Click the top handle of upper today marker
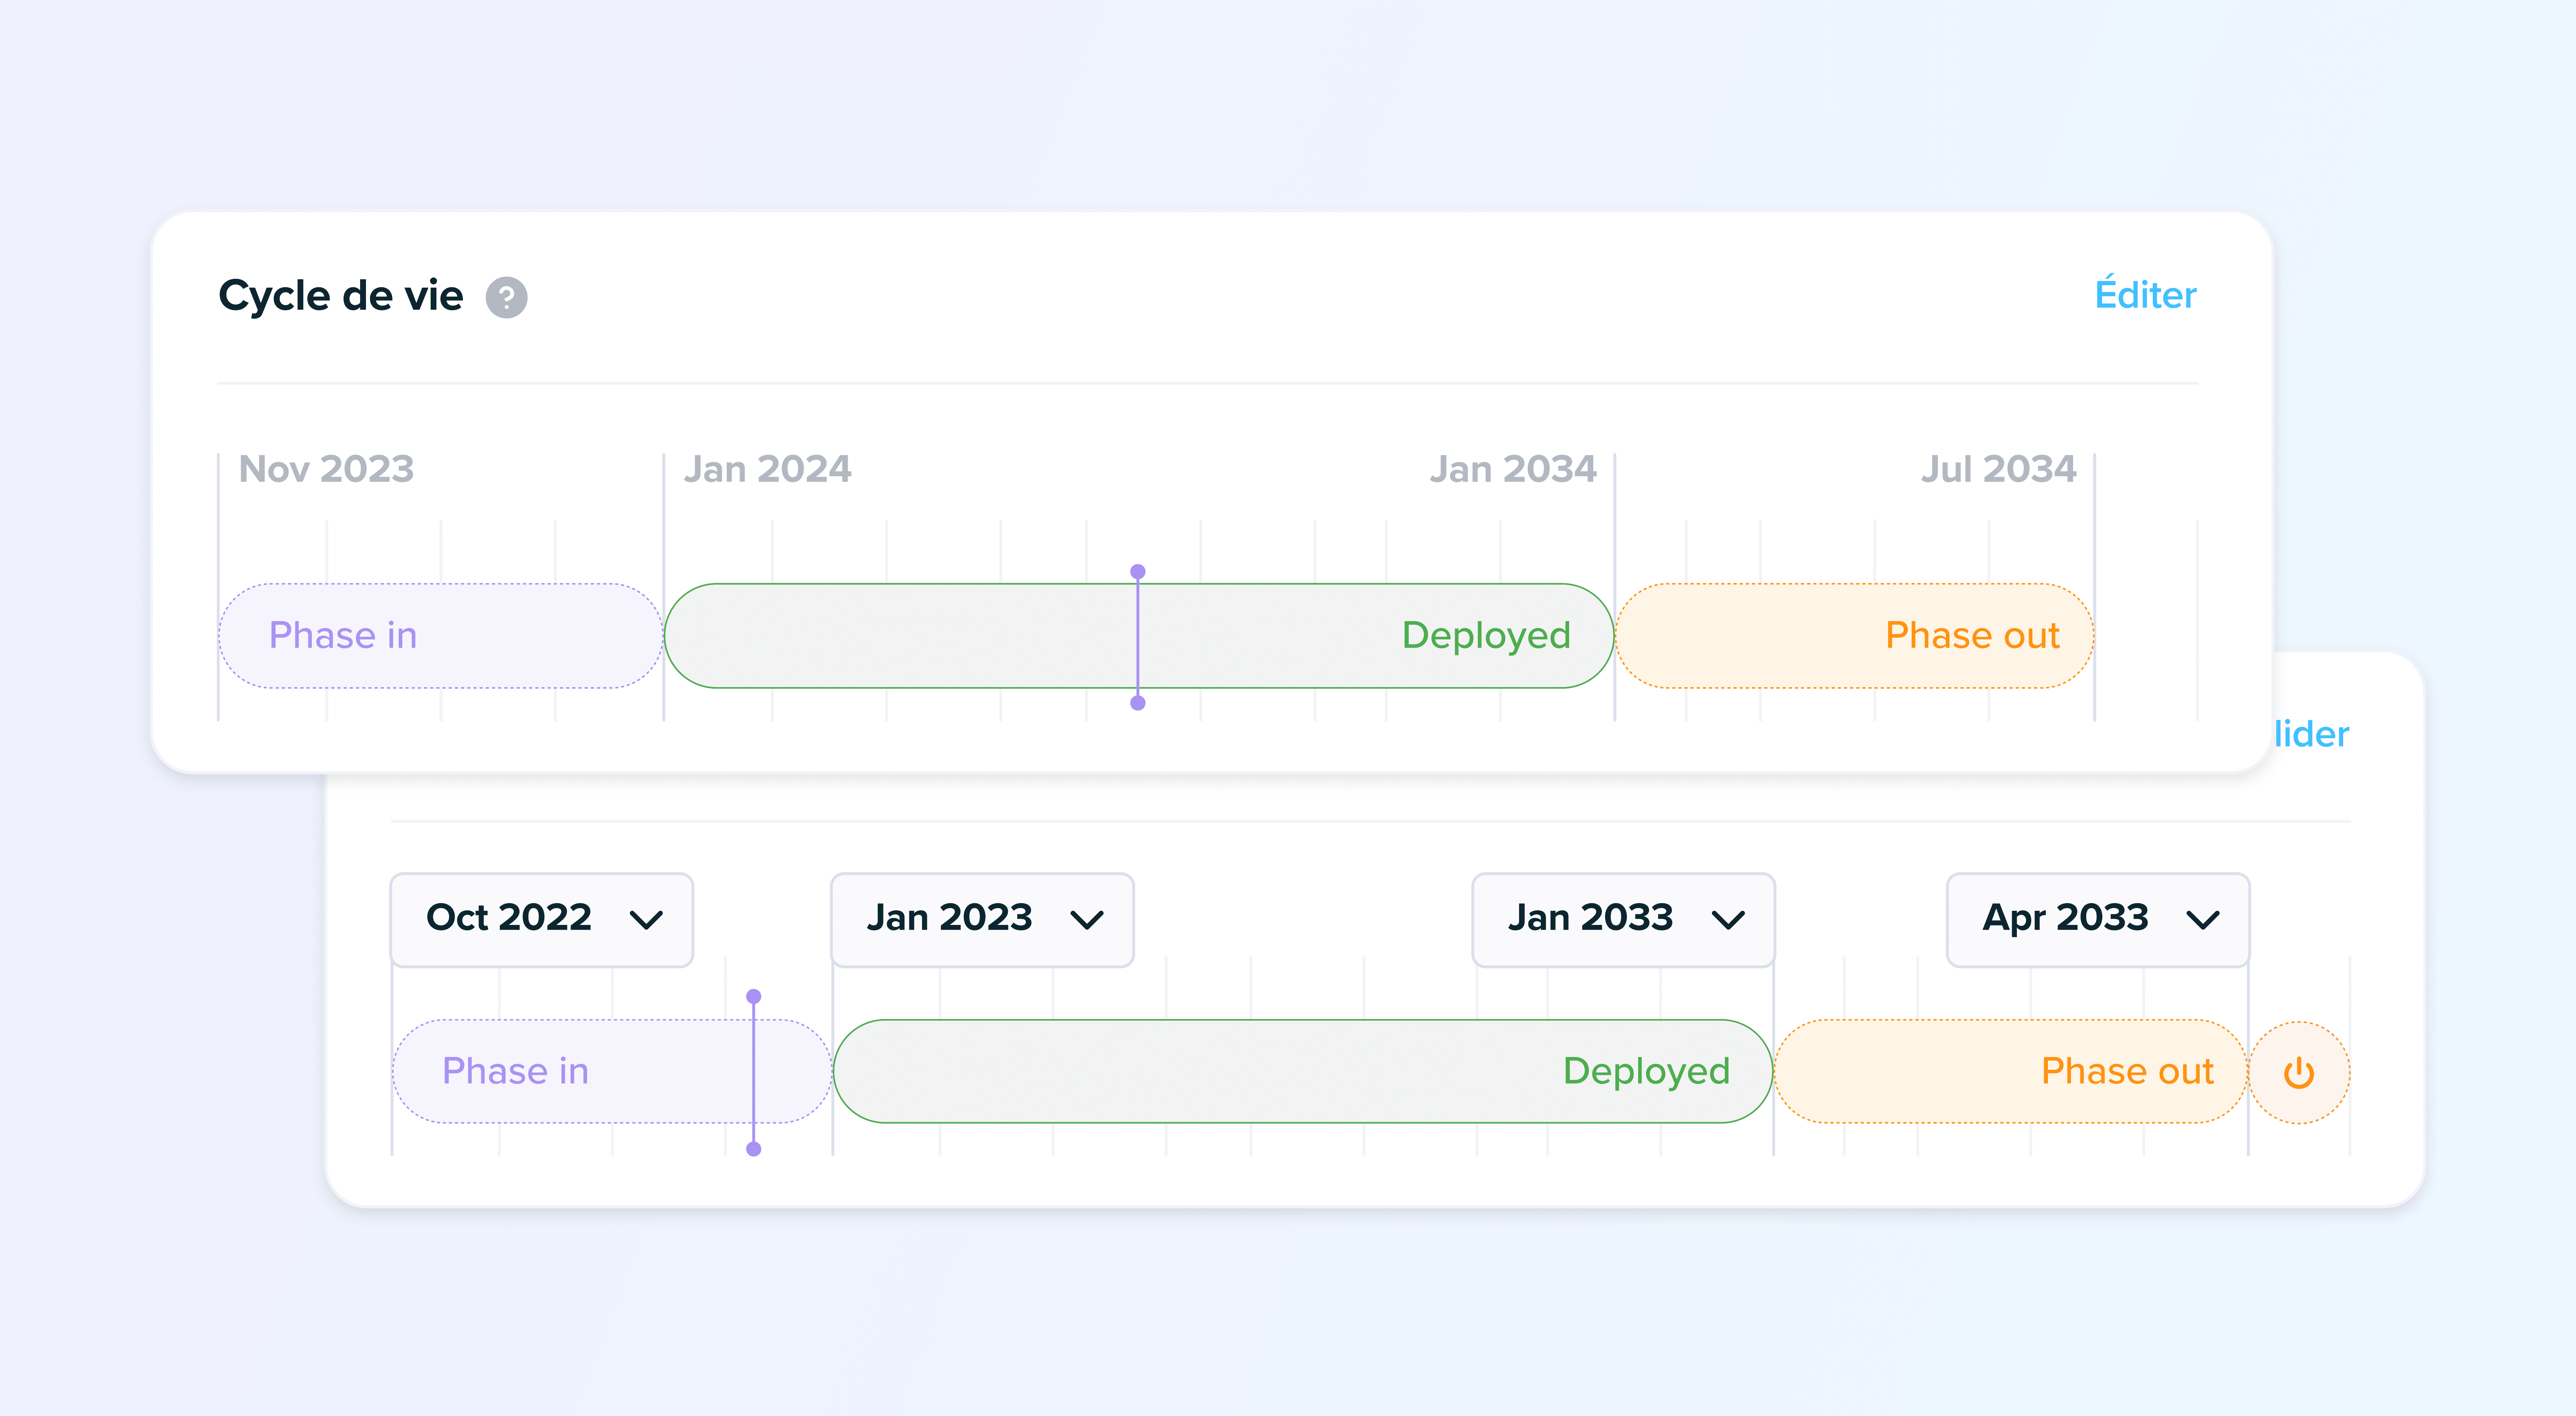Screen dimensions: 2576x1416 [x=1137, y=572]
